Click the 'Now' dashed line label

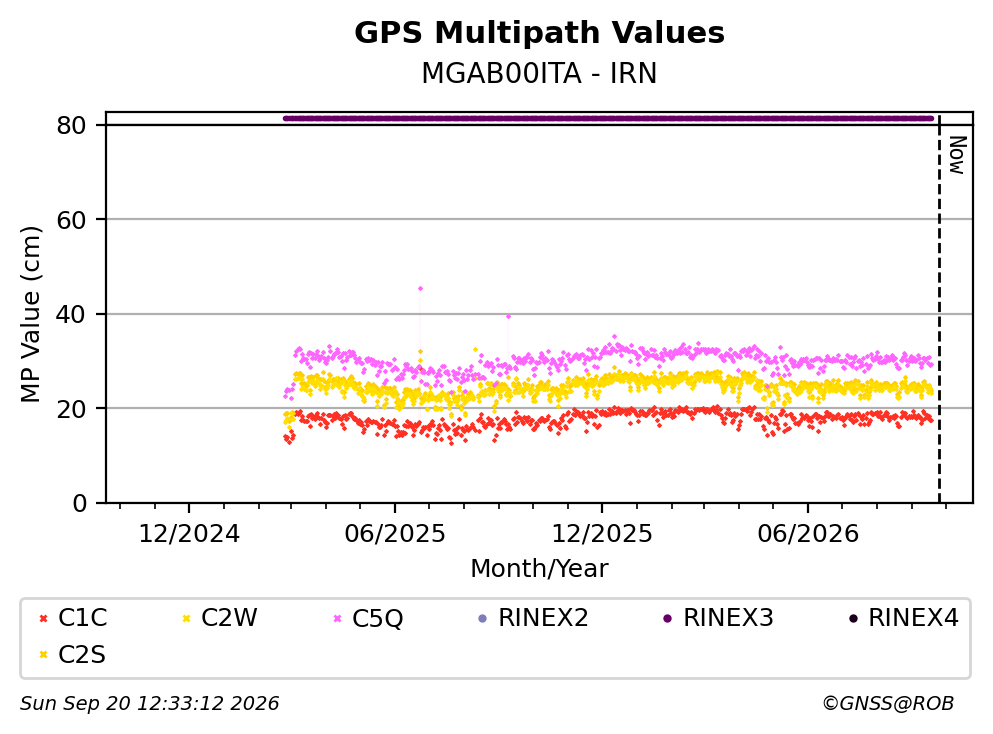957,155
